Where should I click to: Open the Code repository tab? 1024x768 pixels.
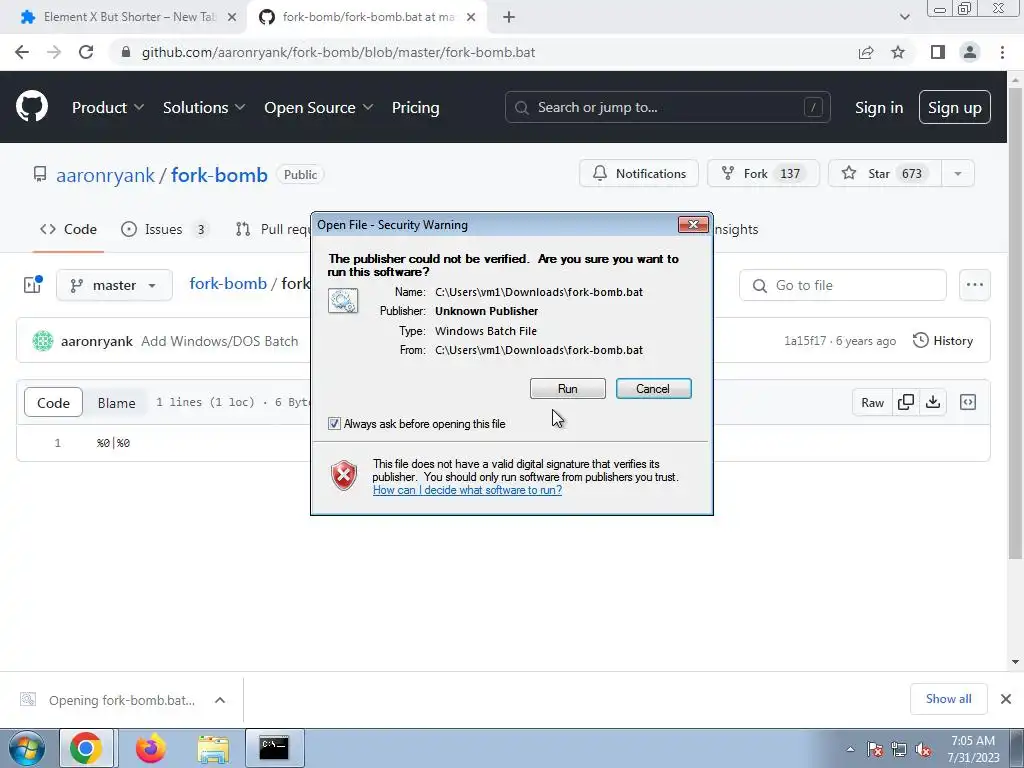pyautogui.click(x=68, y=229)
